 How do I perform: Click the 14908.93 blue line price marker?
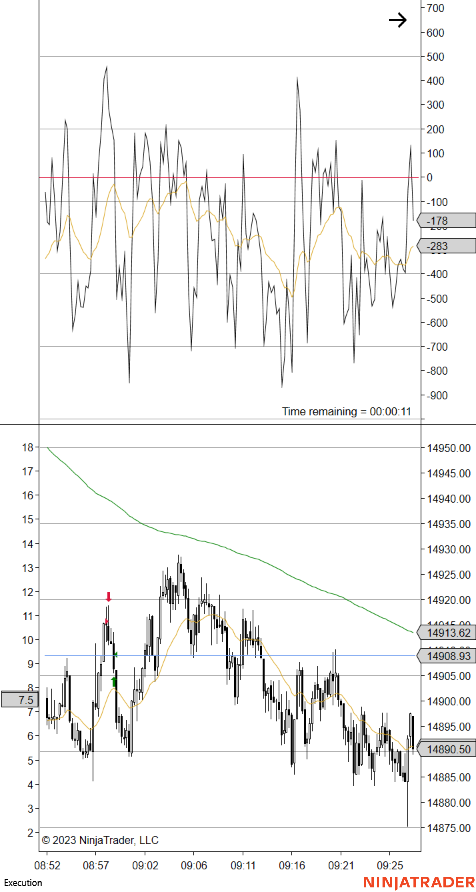[446, 656]
